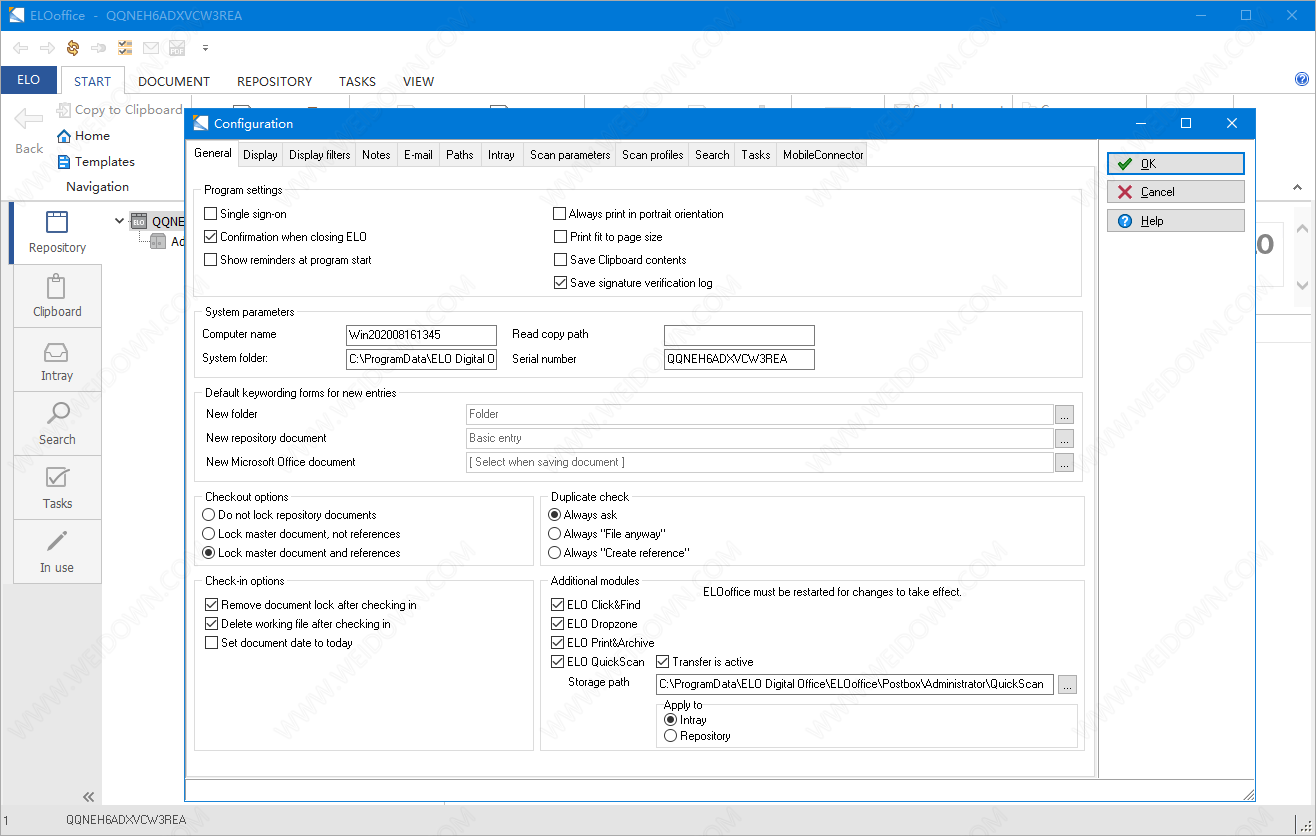Click the checklist icon in quick access toolbar
The image size is (1316, 836).
click(x=125, y=47)
